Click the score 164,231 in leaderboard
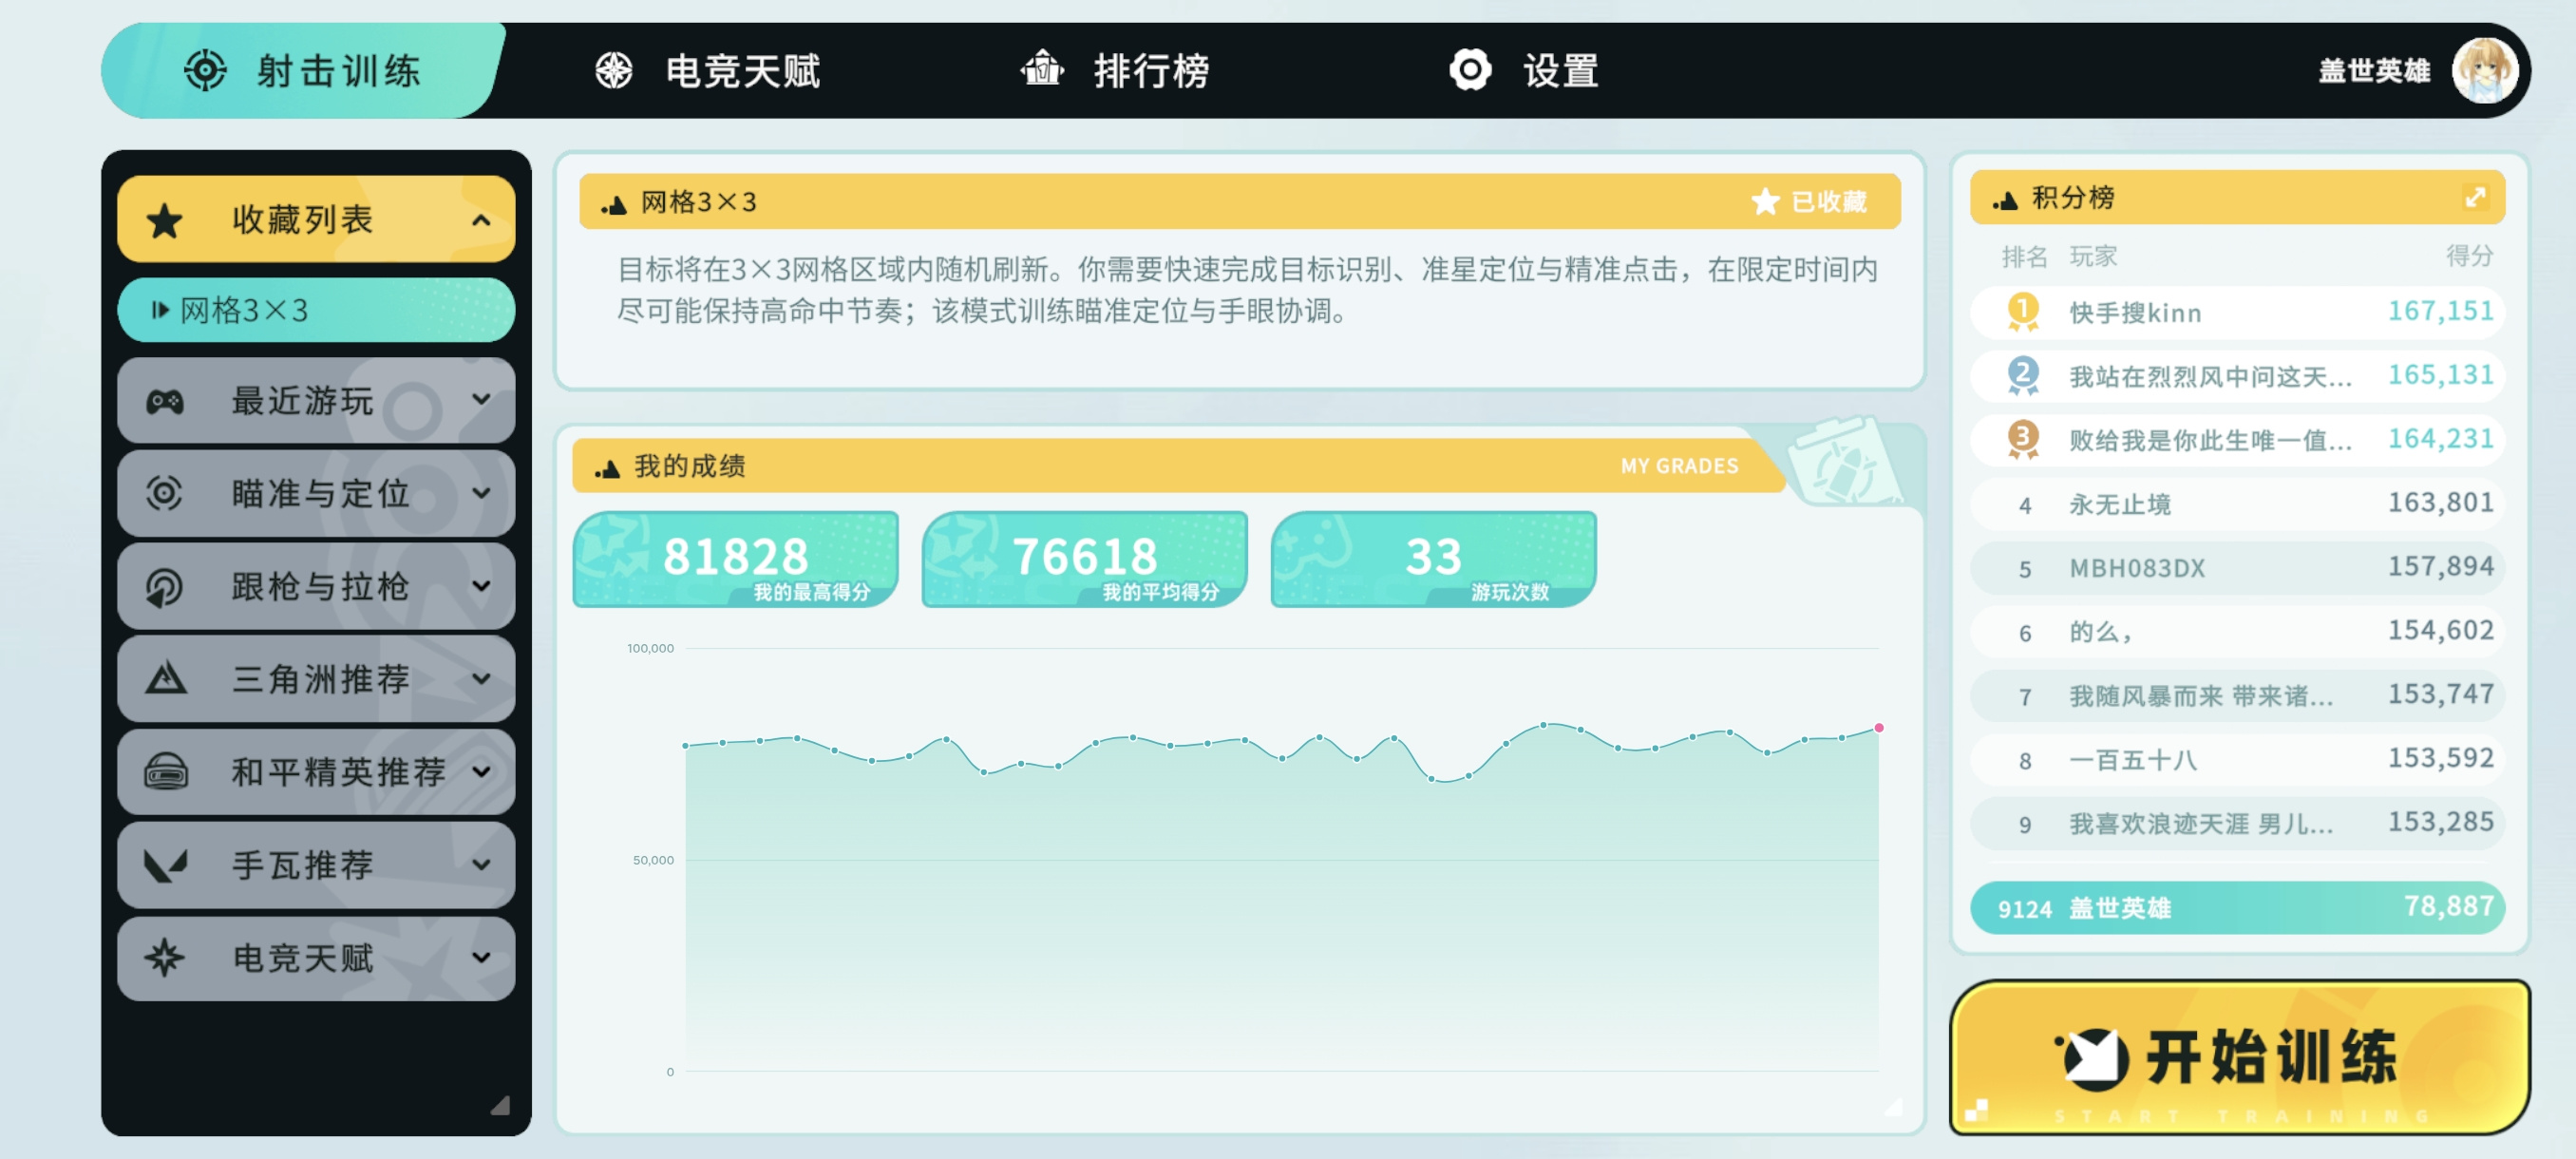Image resolution: width=2576 pixels, height=1159 pixels. click(2441, 439)
